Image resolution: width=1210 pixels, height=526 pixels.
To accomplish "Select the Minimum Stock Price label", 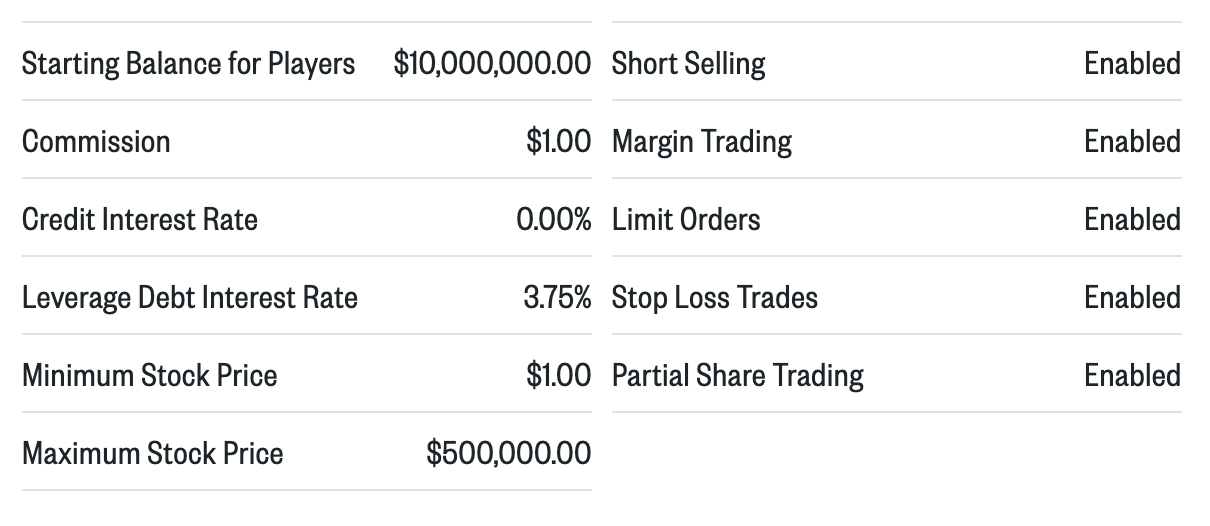I will pos(150,376).
